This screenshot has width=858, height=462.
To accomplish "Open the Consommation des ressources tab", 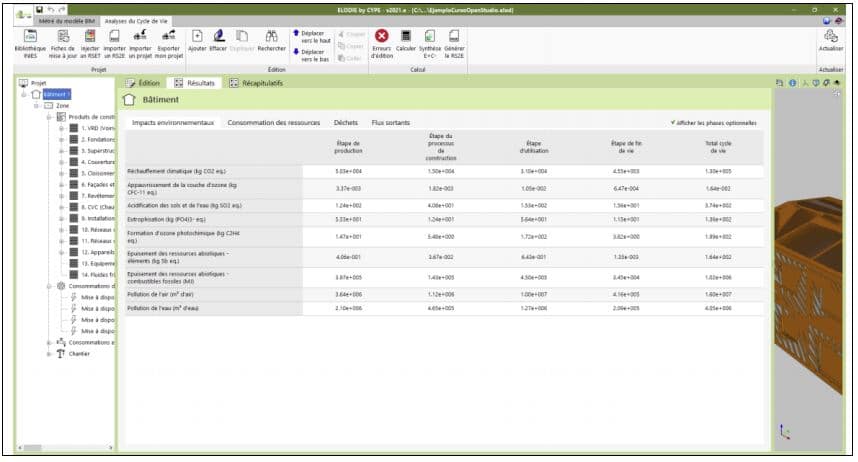I will [x=274, y=123].
